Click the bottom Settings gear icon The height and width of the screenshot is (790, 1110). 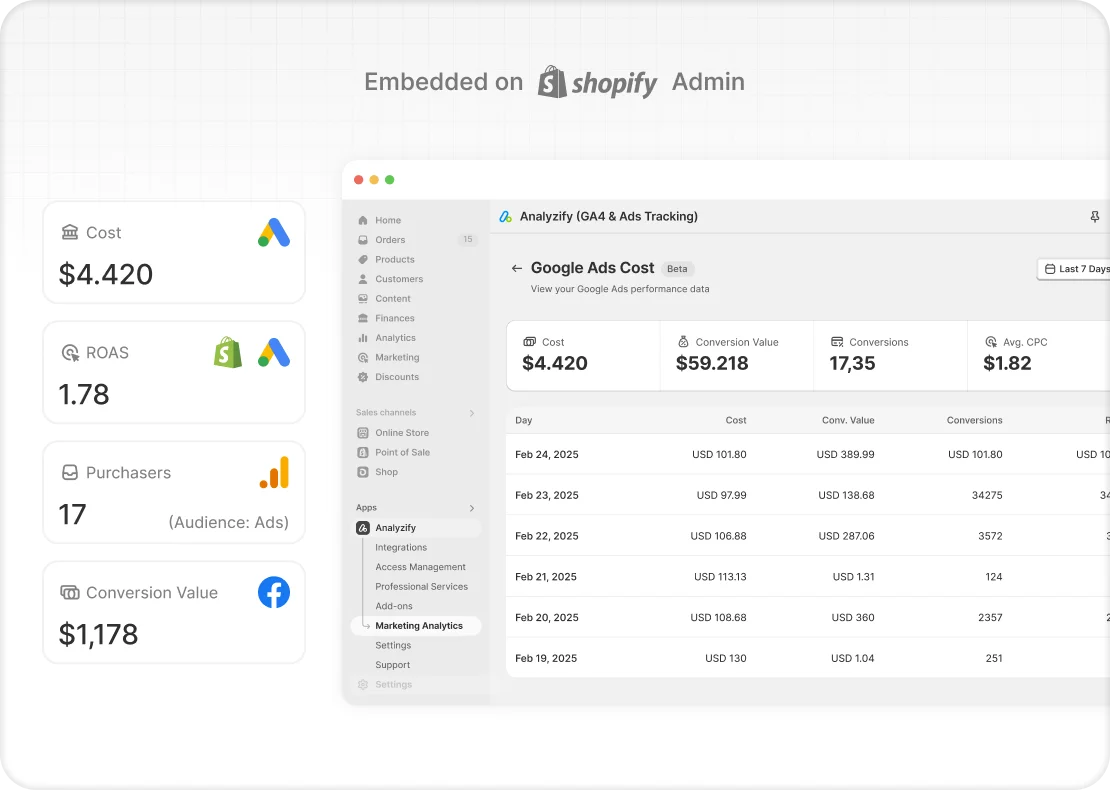click(362, 685)
